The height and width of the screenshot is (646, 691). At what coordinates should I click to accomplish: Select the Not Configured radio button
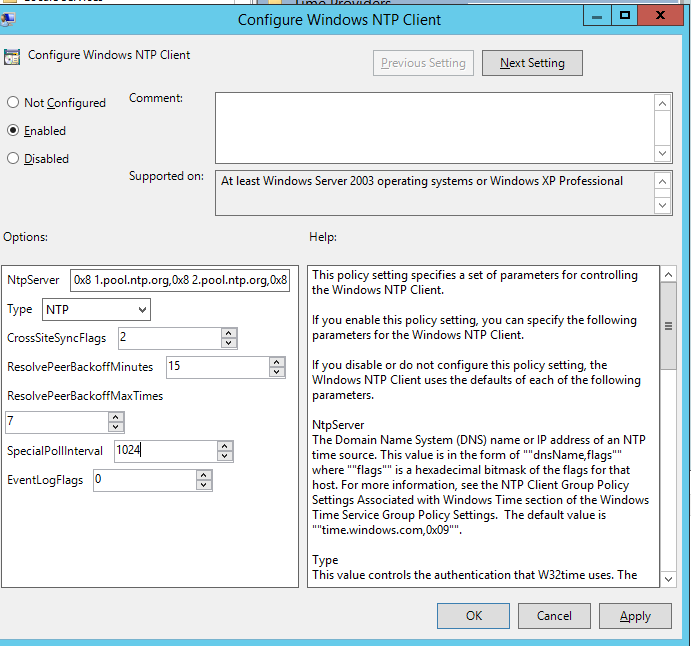pyautogui.click(x=13, y=102)
